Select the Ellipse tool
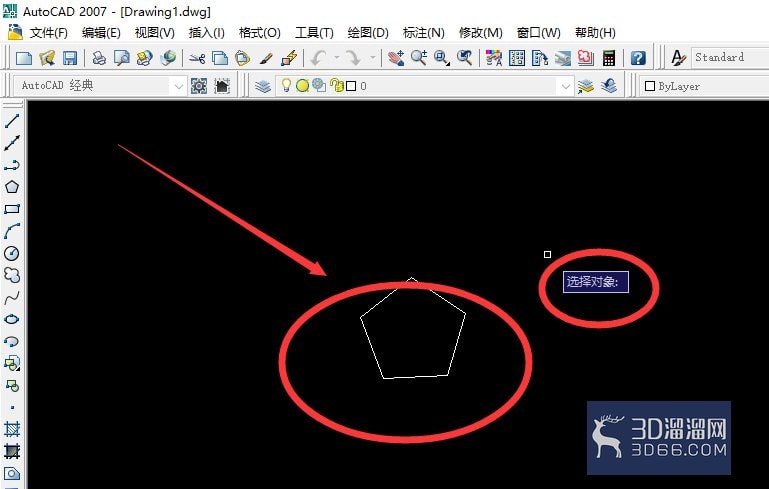Screen dimensions: 769x489 pos(12,319)
